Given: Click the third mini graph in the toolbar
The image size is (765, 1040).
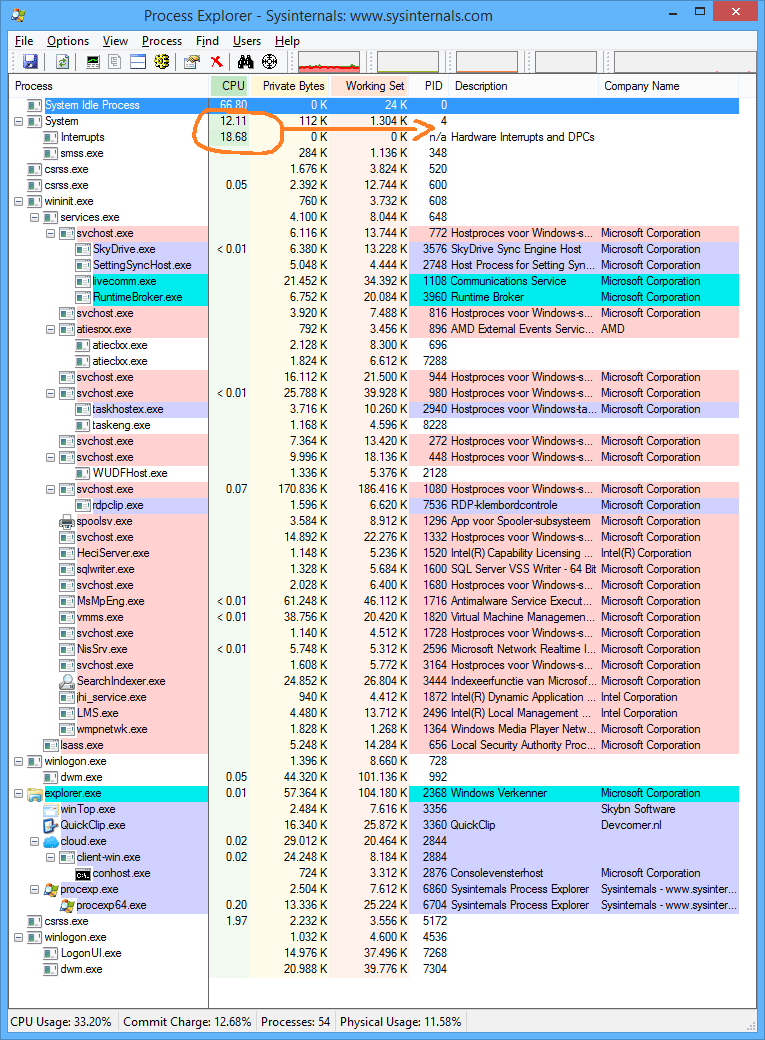Looking at the screenshot, I should 487,62.
